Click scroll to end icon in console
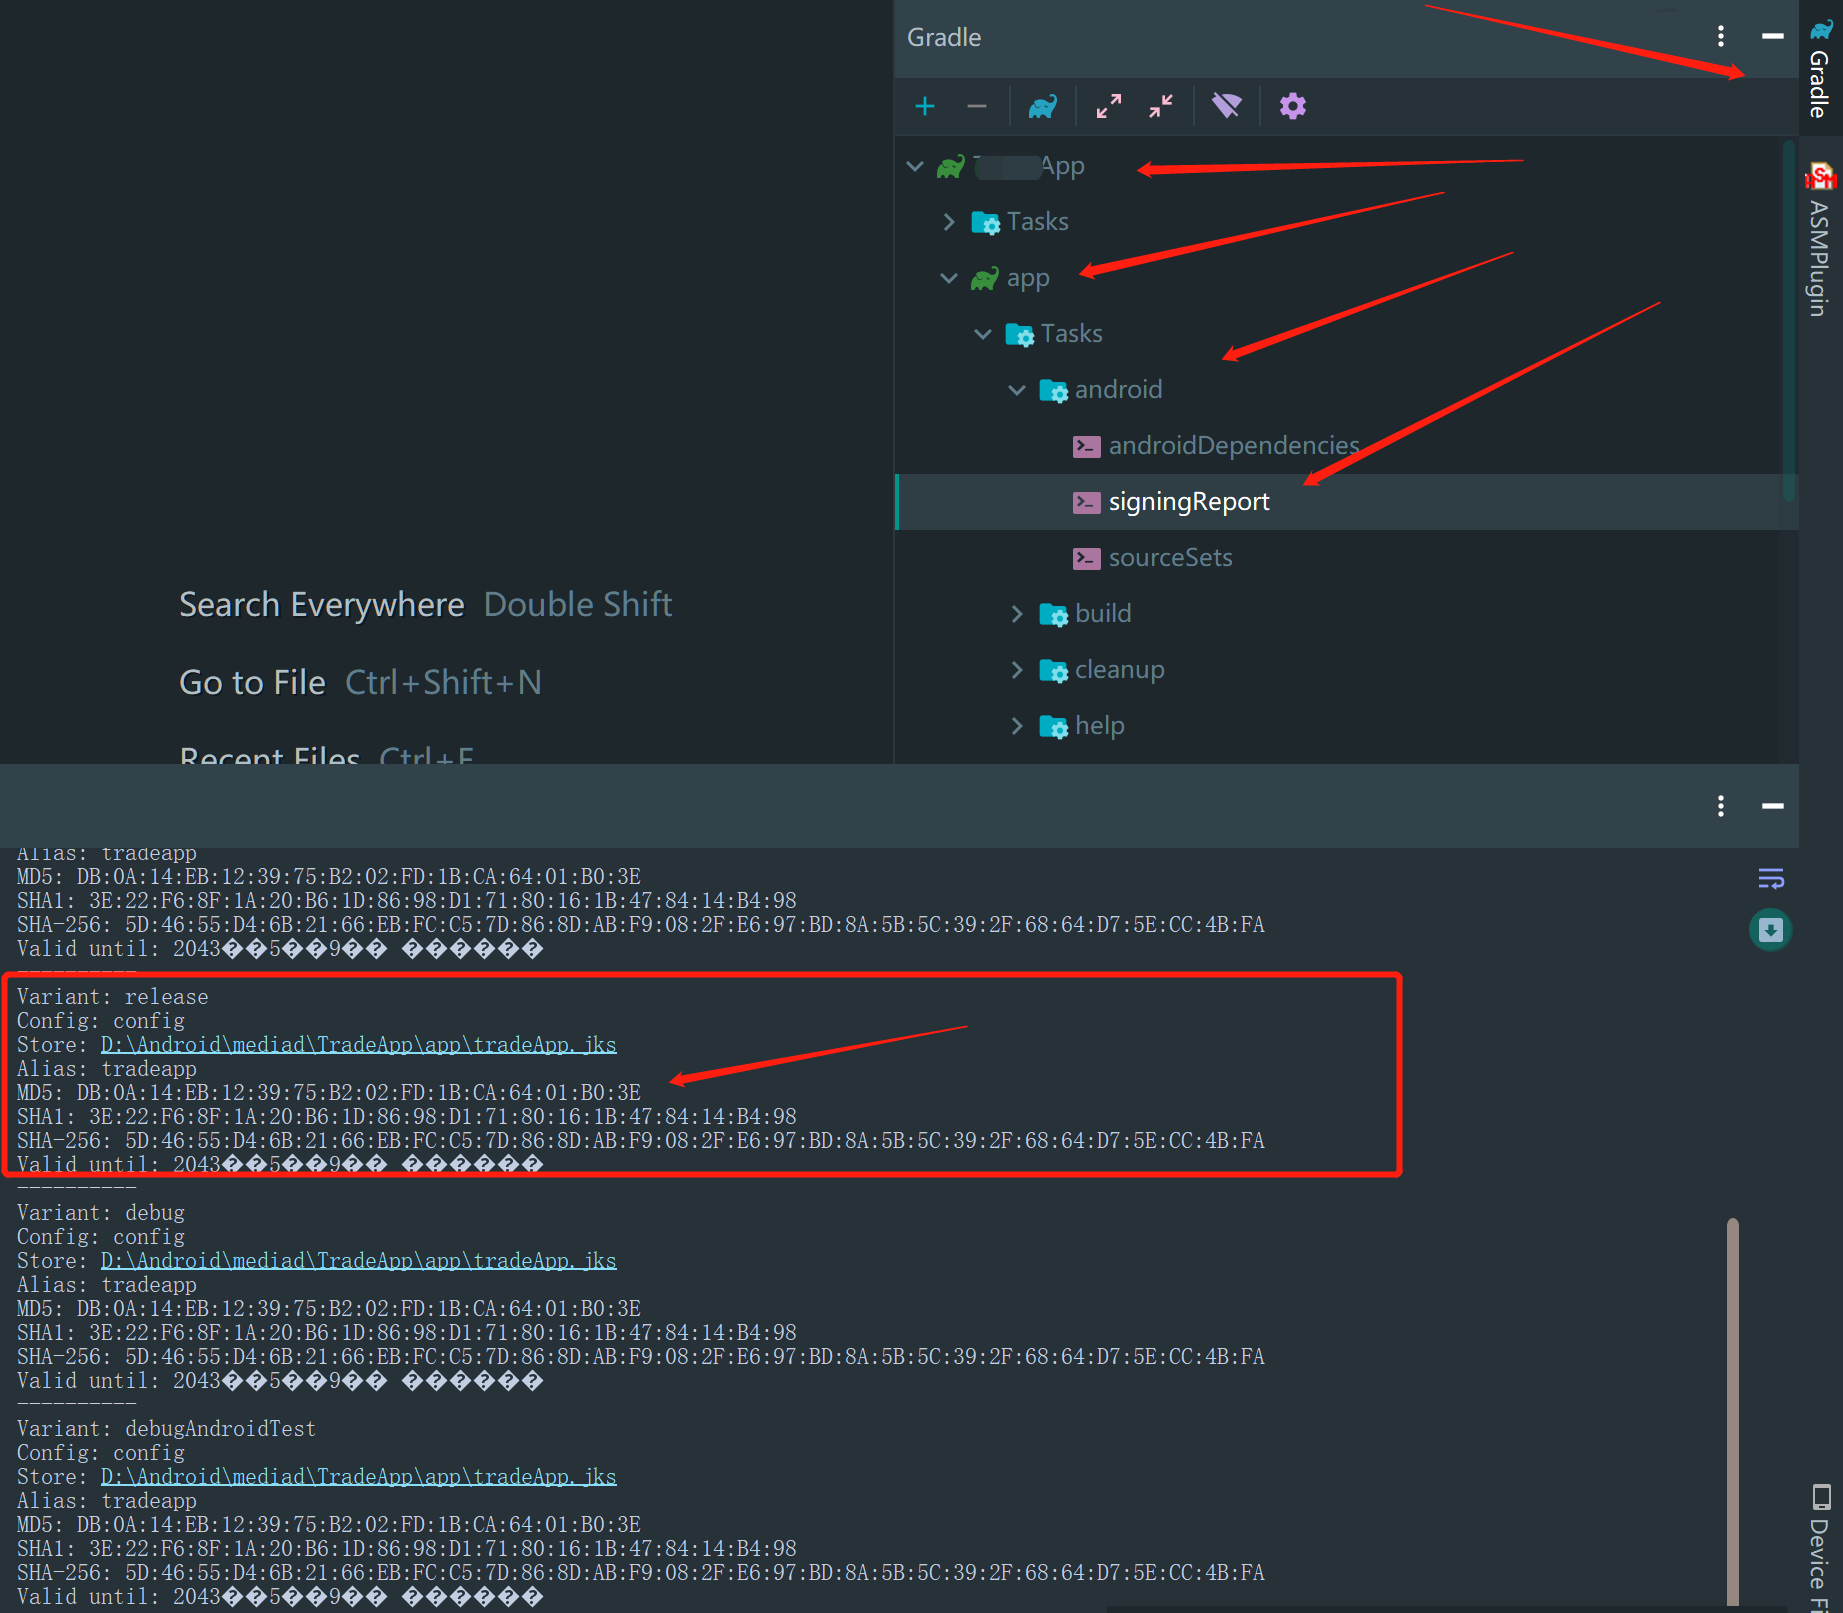This screenshot has width=1843, height=1613. pos(1771,930)
